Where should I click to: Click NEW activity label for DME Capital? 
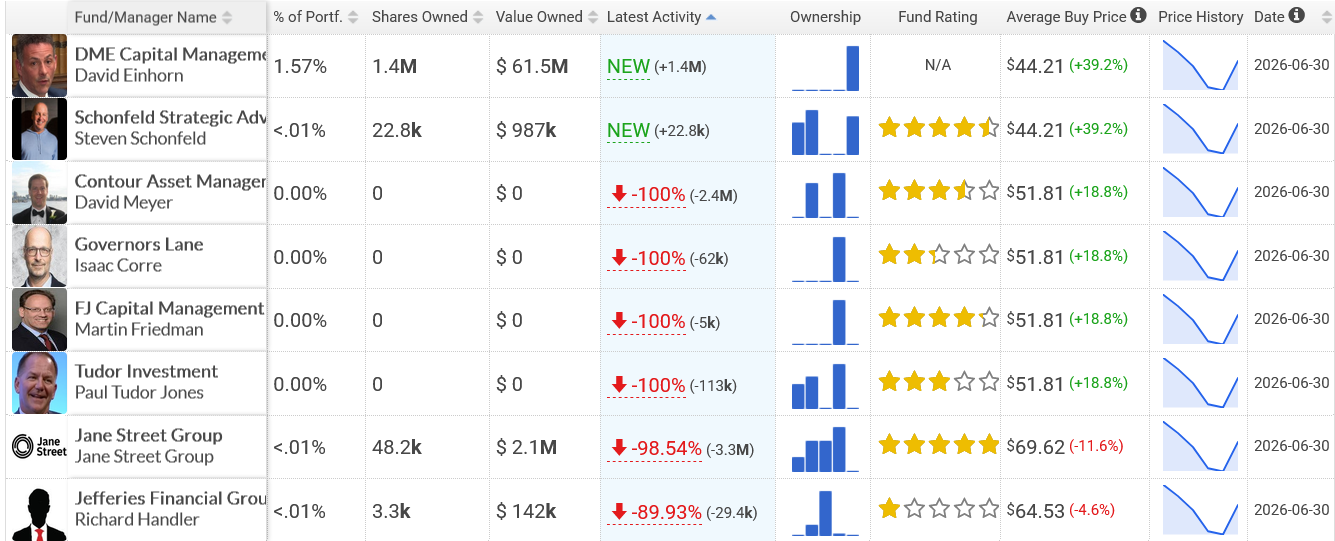[x=628, y=67]
